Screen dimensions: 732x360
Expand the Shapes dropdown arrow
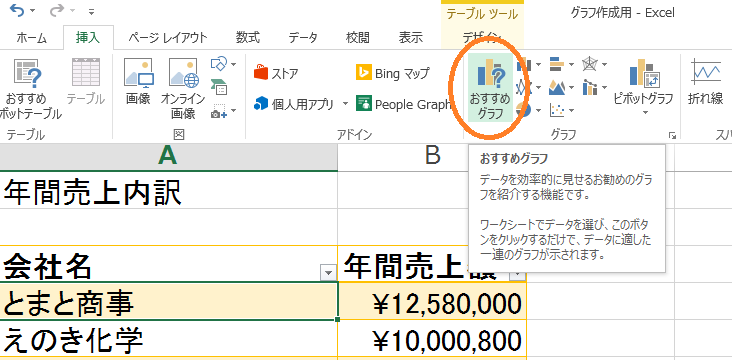pos(233,64)
